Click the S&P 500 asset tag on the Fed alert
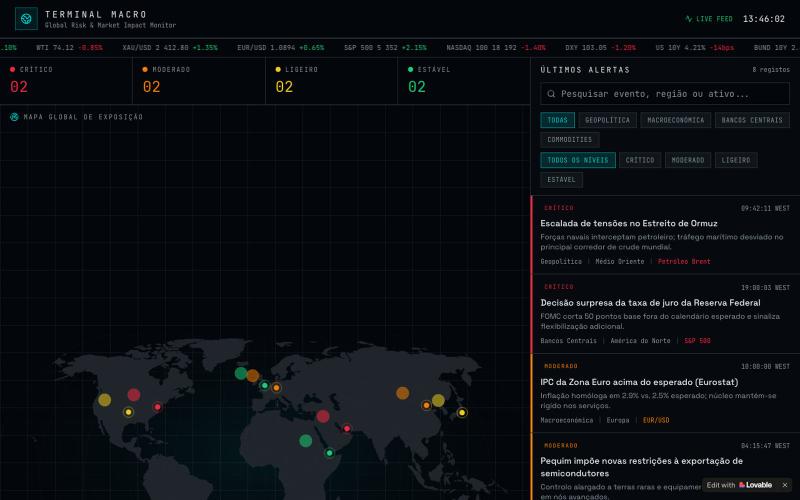 pos(697,341)
